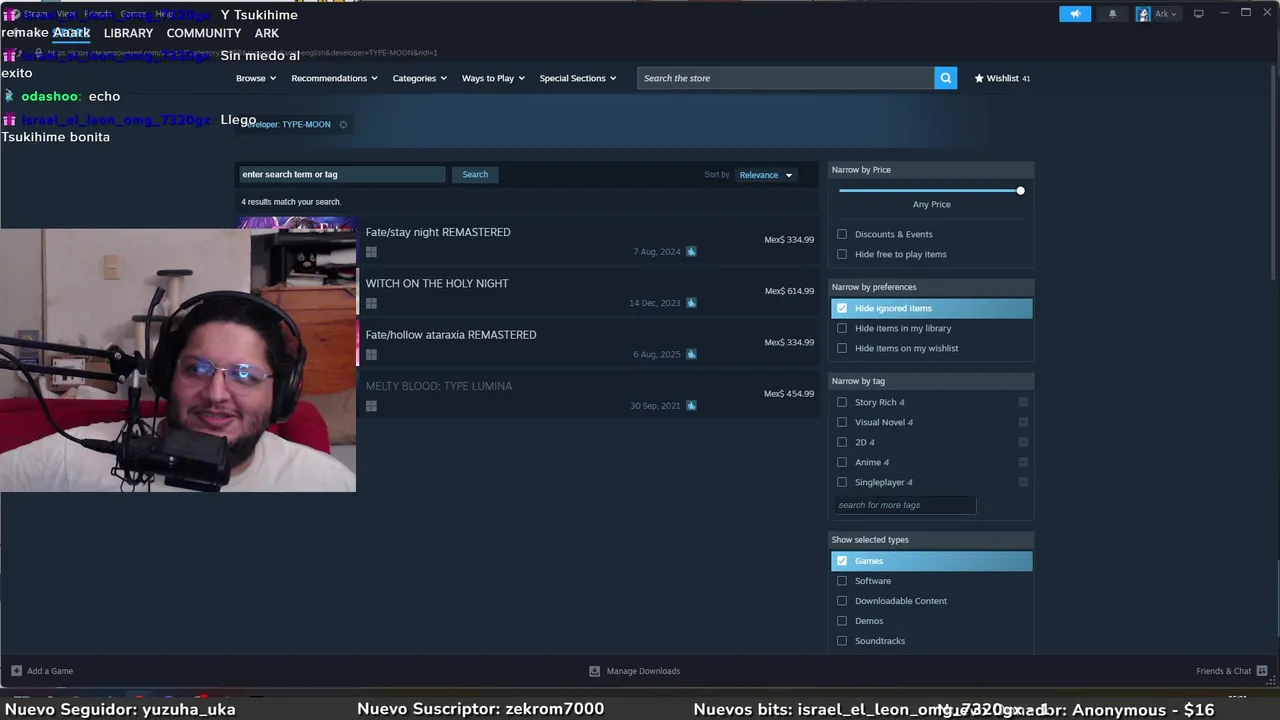The height and width of the screenshot is (720, 1280).
Task: Uncheck the Games type checkbox
Action: pos(842,561)
